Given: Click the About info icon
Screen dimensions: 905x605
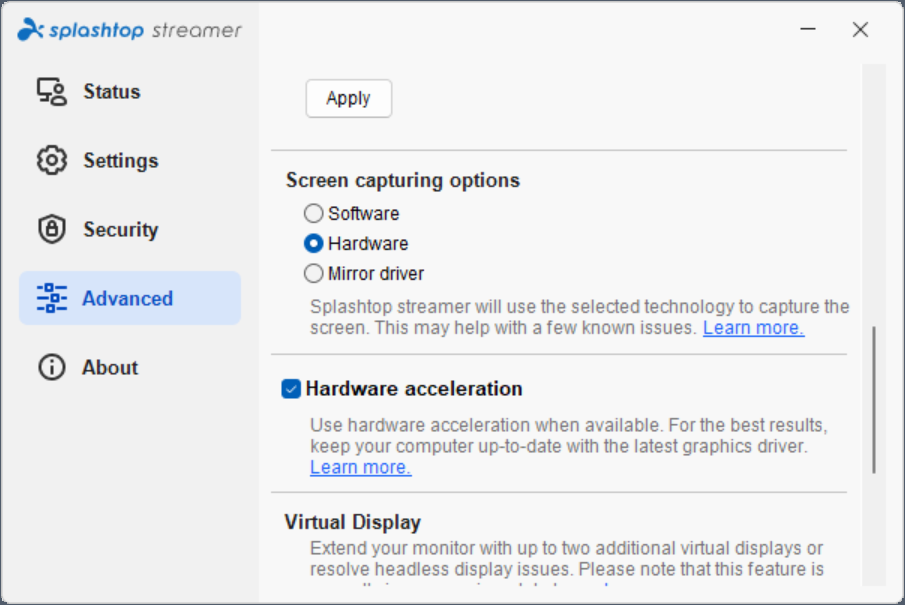Looking at the screenshot, I should click(51, 367).
